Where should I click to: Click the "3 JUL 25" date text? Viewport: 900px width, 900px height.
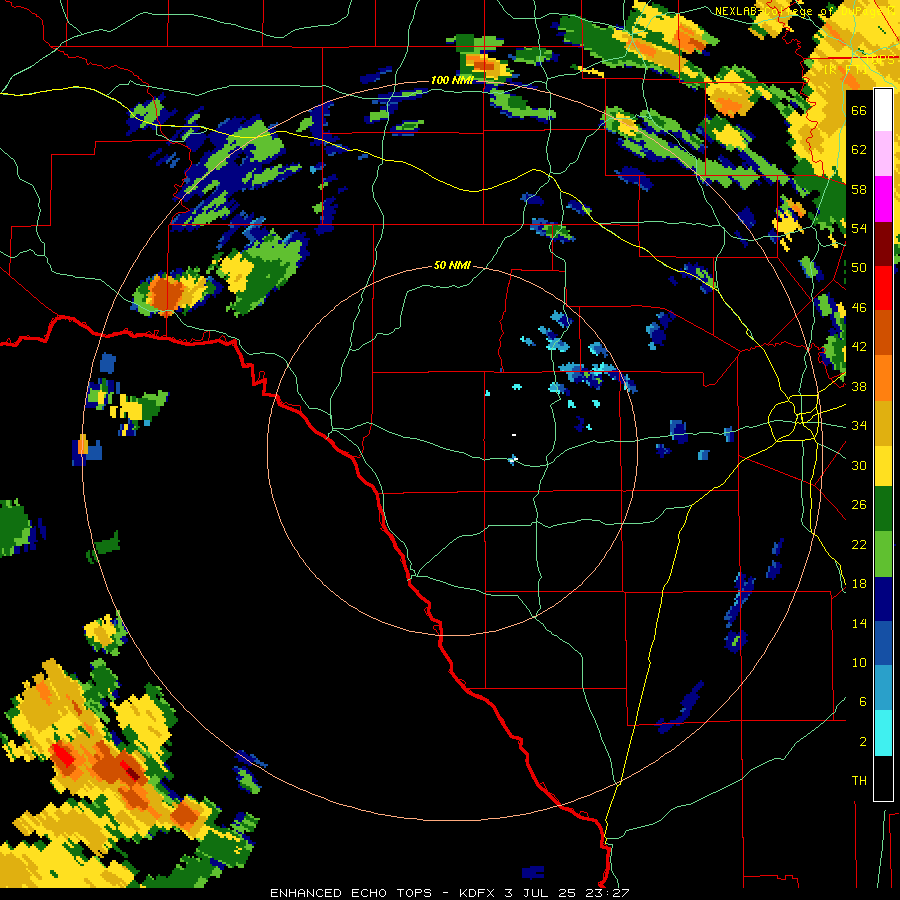point(541,893)
